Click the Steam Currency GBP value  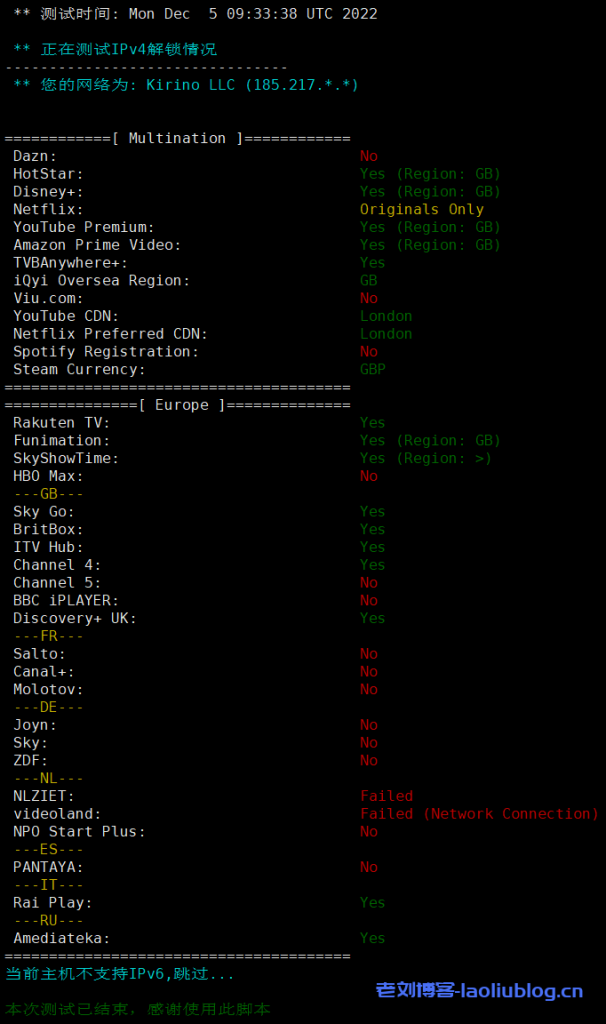click(373, 369)
